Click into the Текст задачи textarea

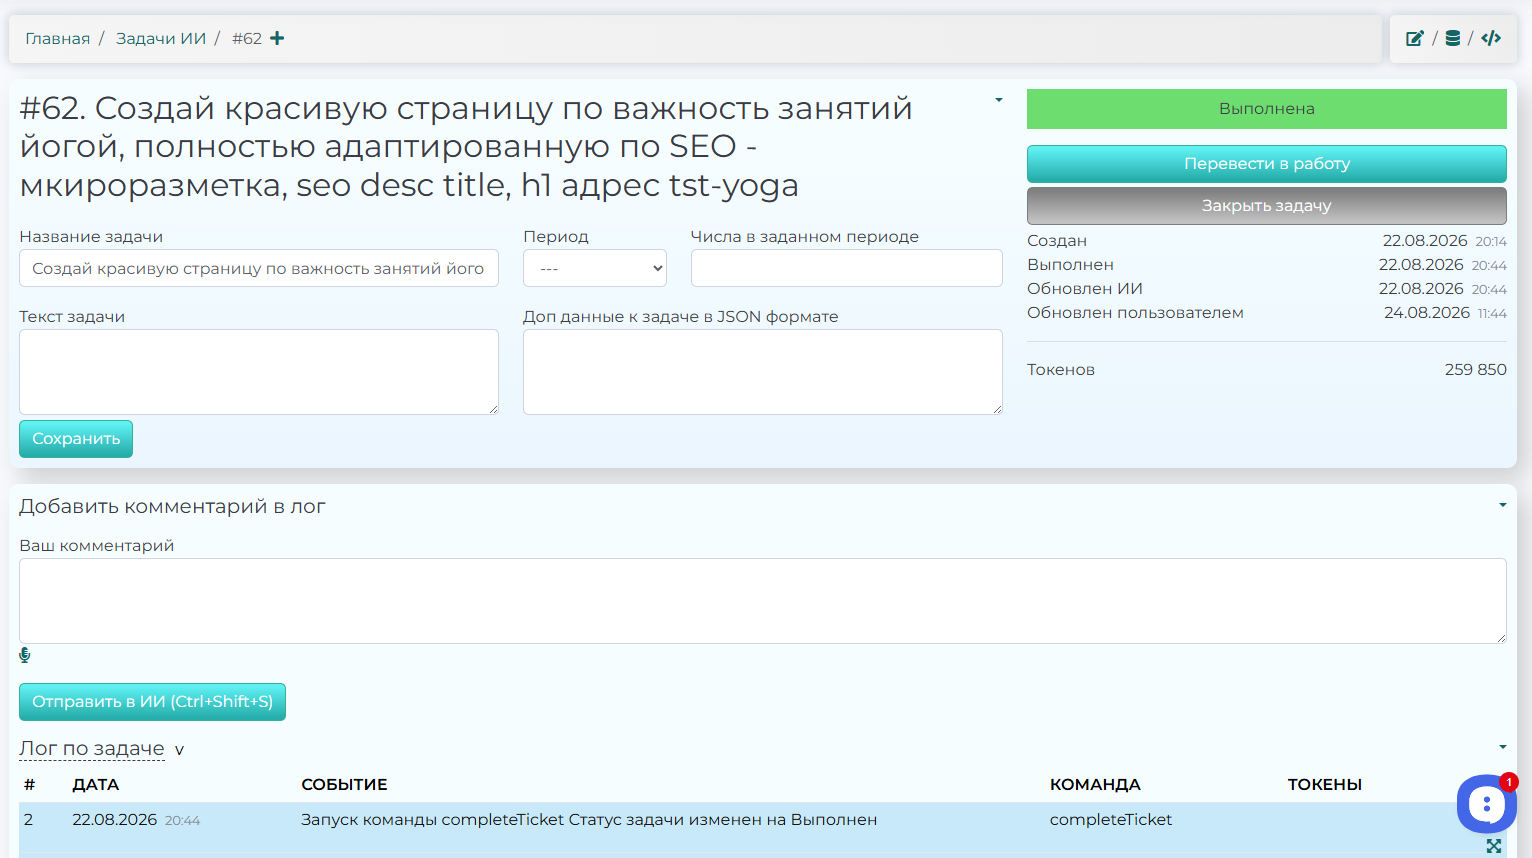pos(259,372)
